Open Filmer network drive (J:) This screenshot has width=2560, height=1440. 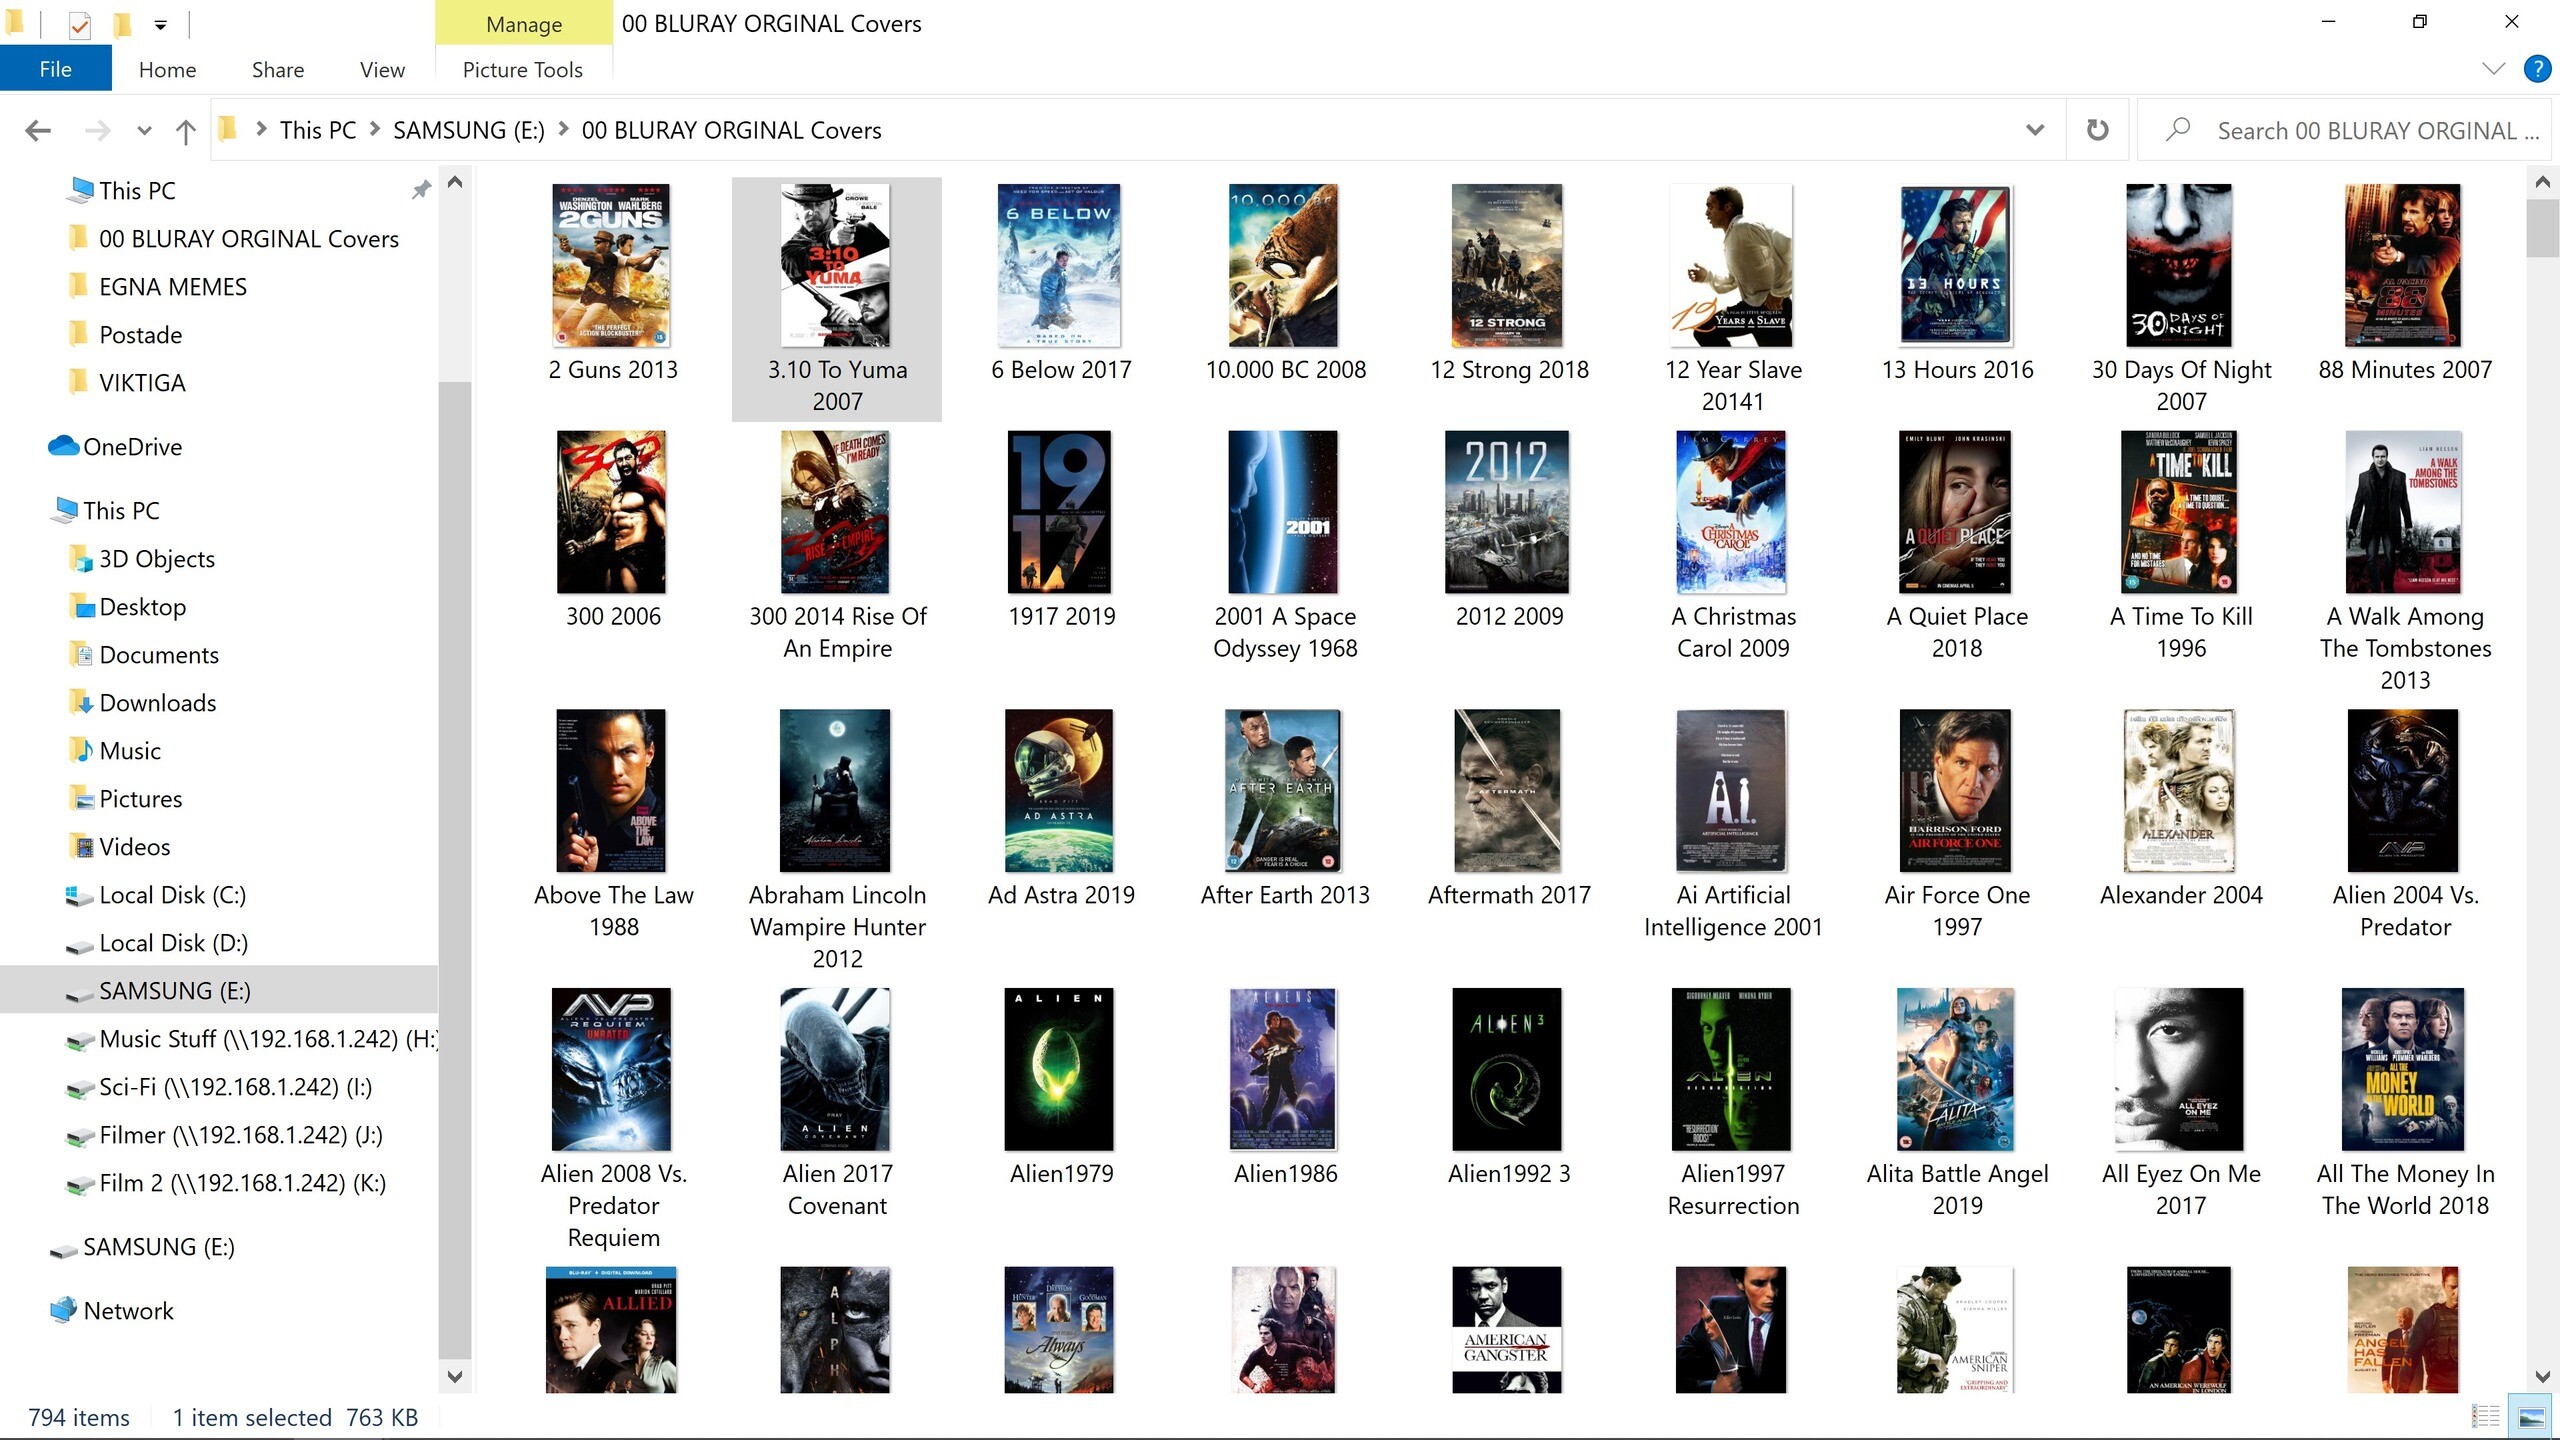pyautogui.click(x=240, y=1134)
